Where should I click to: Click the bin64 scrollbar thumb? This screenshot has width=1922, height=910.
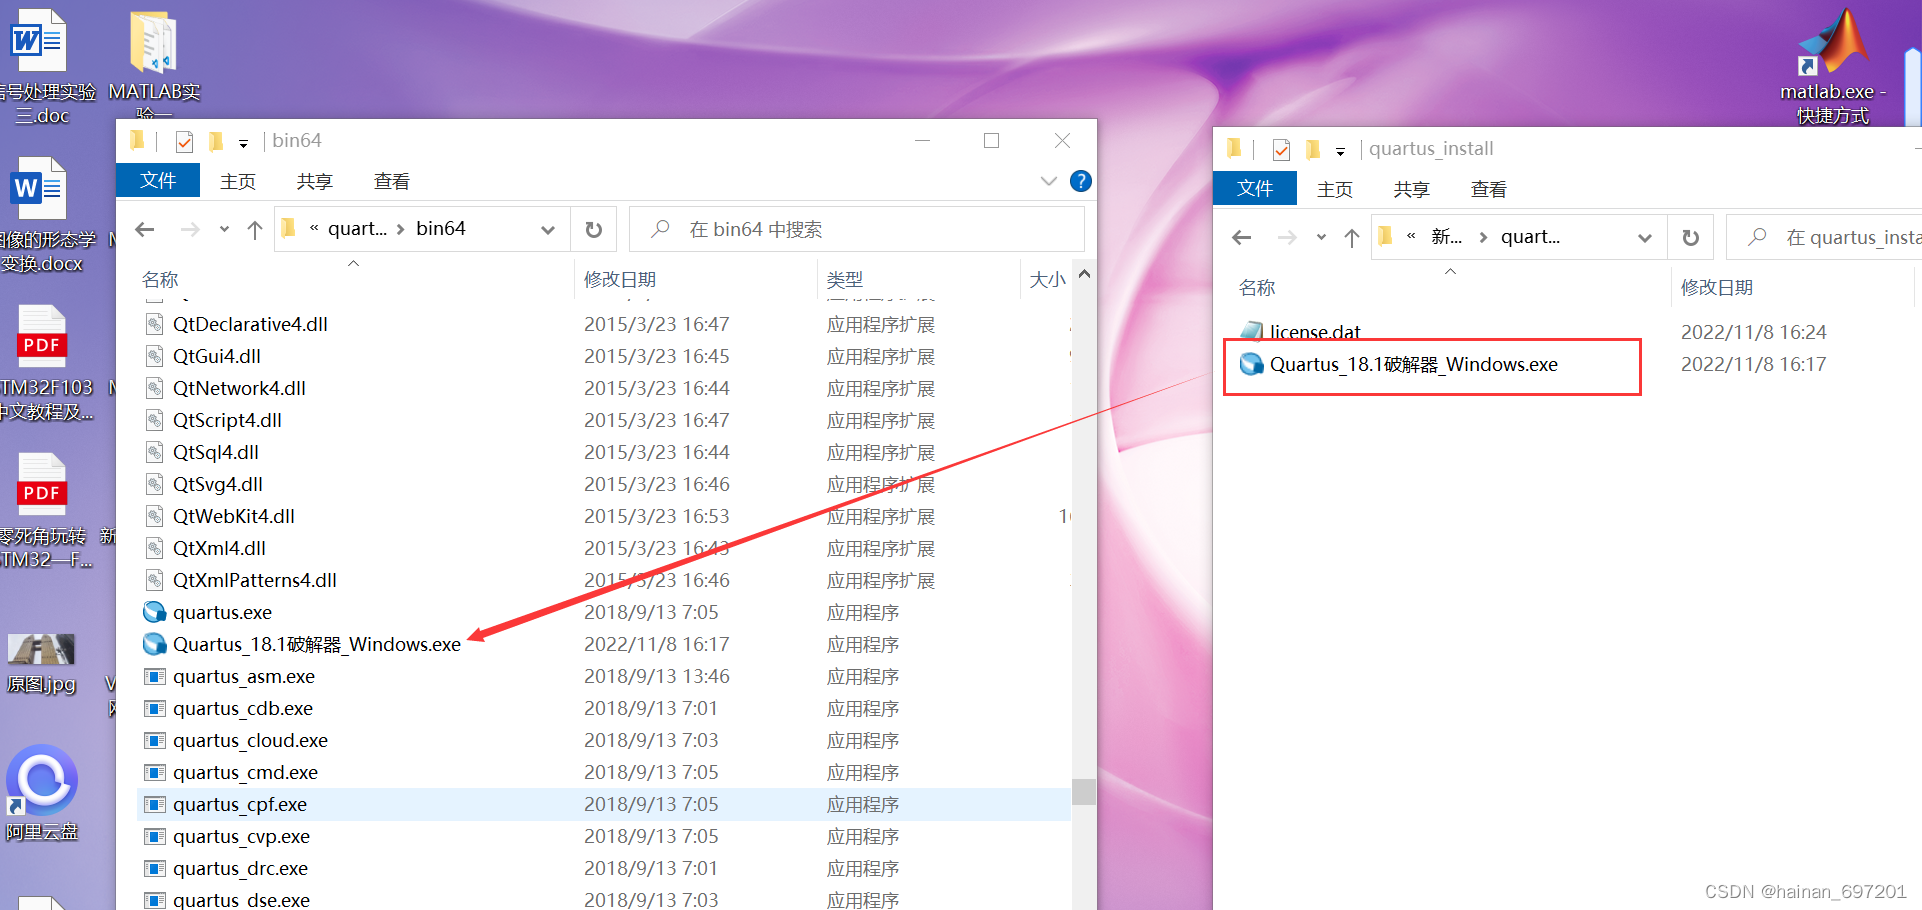(x=1084, y=791)
